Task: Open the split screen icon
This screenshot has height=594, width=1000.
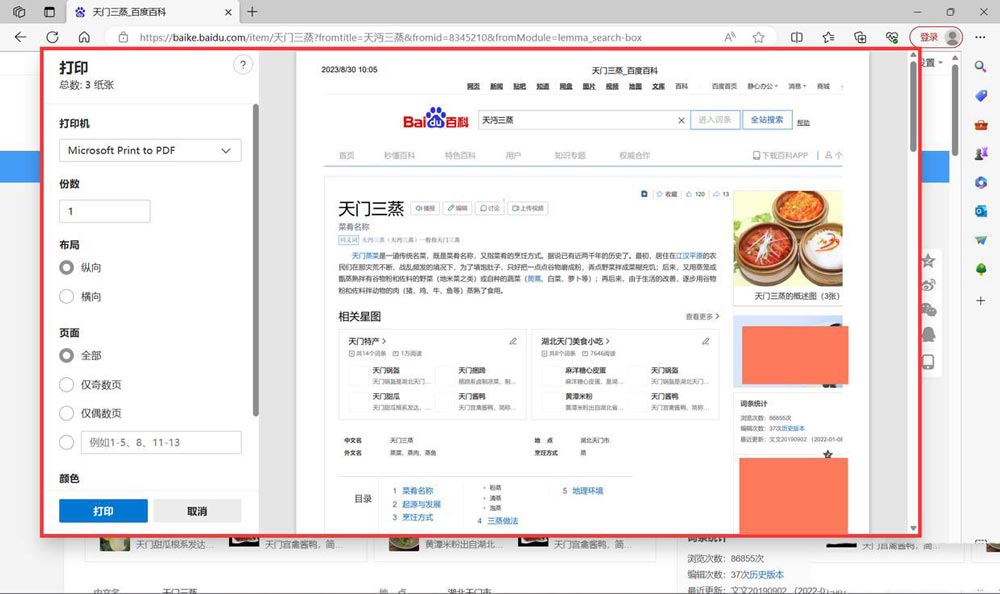Action: click(x=797, y=37)
